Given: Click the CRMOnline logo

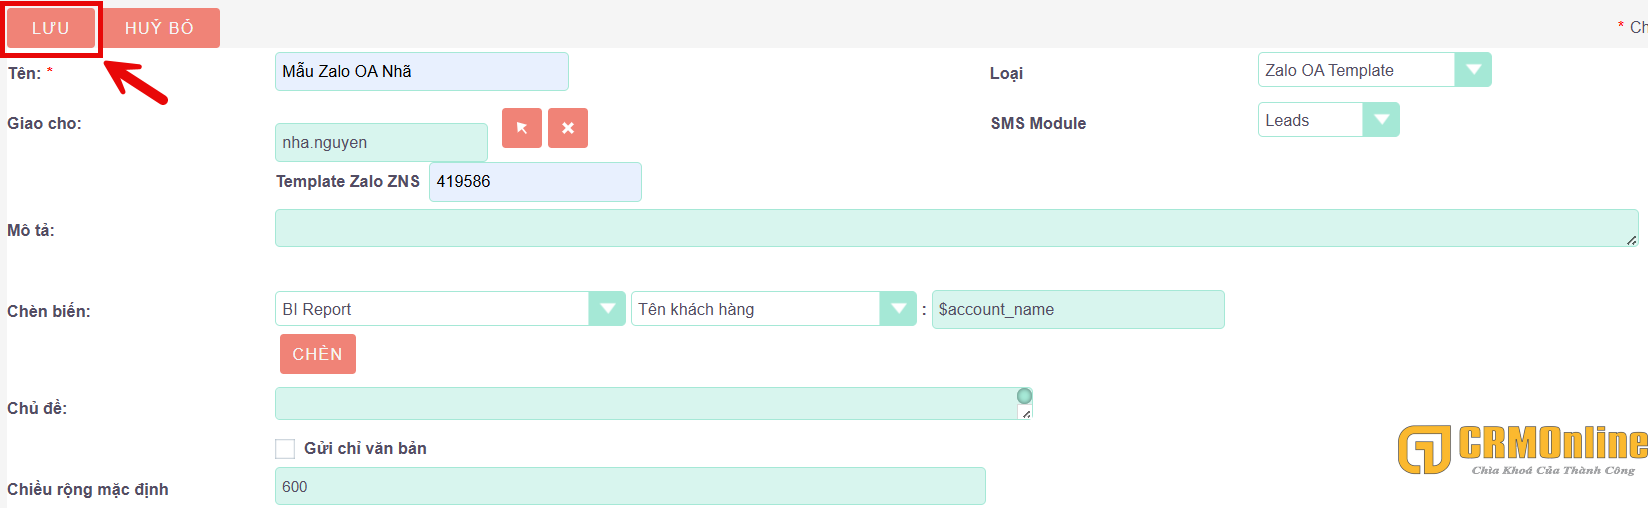Looking at the screenshot, I should (1522, 449).
